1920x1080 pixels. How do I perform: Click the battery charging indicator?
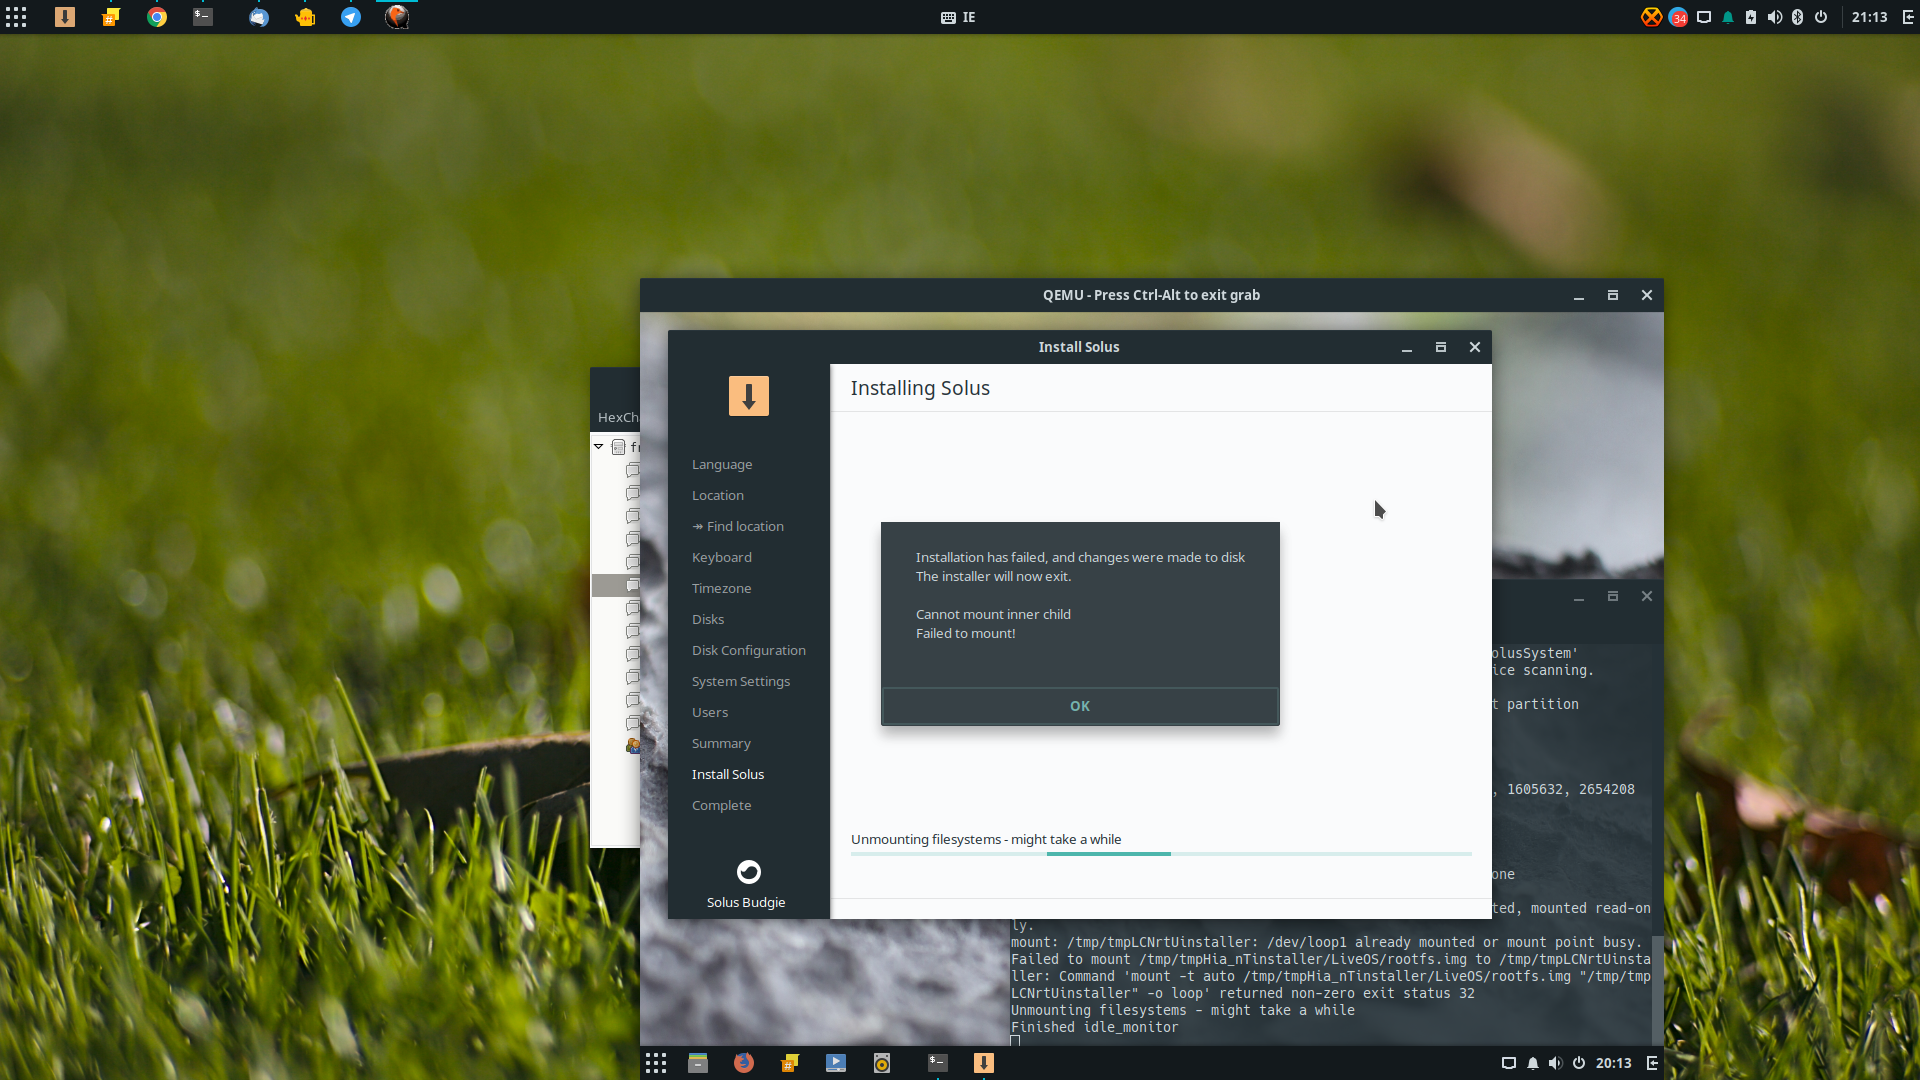[x=1751, y=17]
